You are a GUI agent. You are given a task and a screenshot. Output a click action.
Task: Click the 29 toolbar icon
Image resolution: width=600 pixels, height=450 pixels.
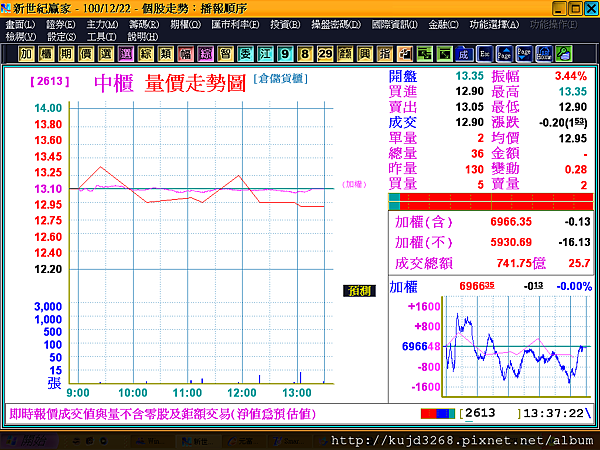(325, 54)
